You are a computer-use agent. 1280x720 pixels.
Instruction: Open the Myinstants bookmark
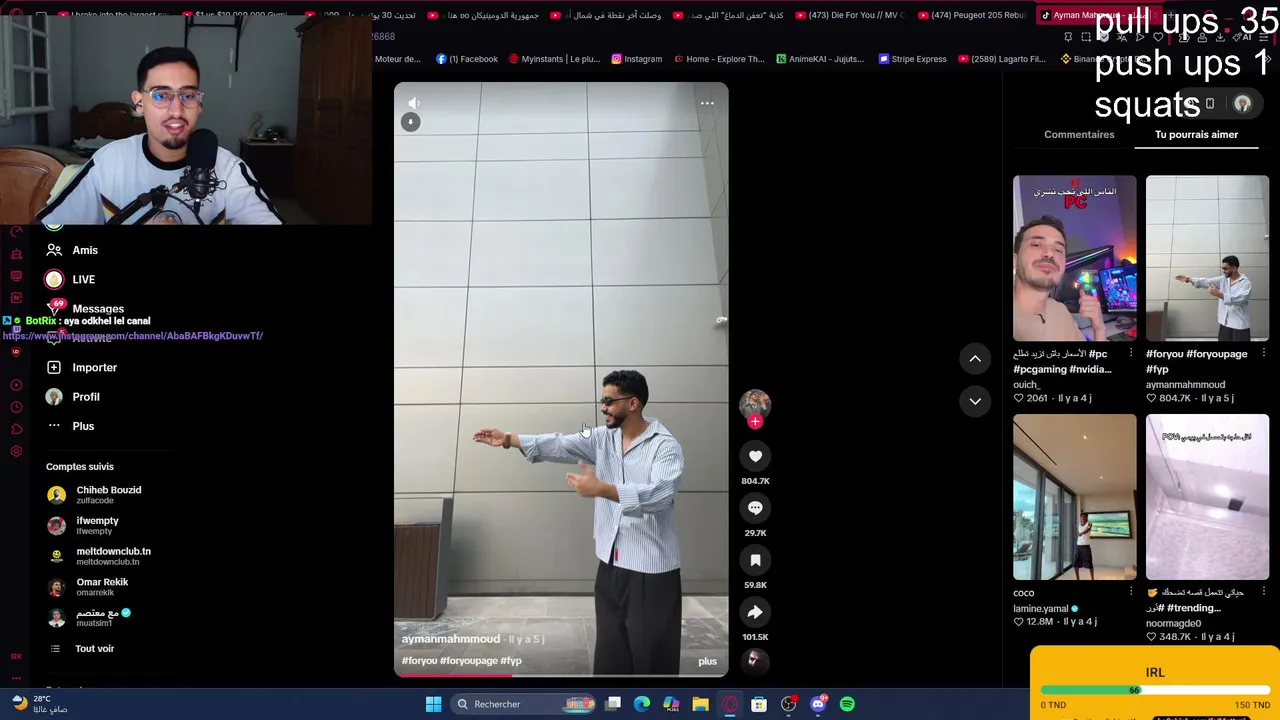tap(554, 59)
